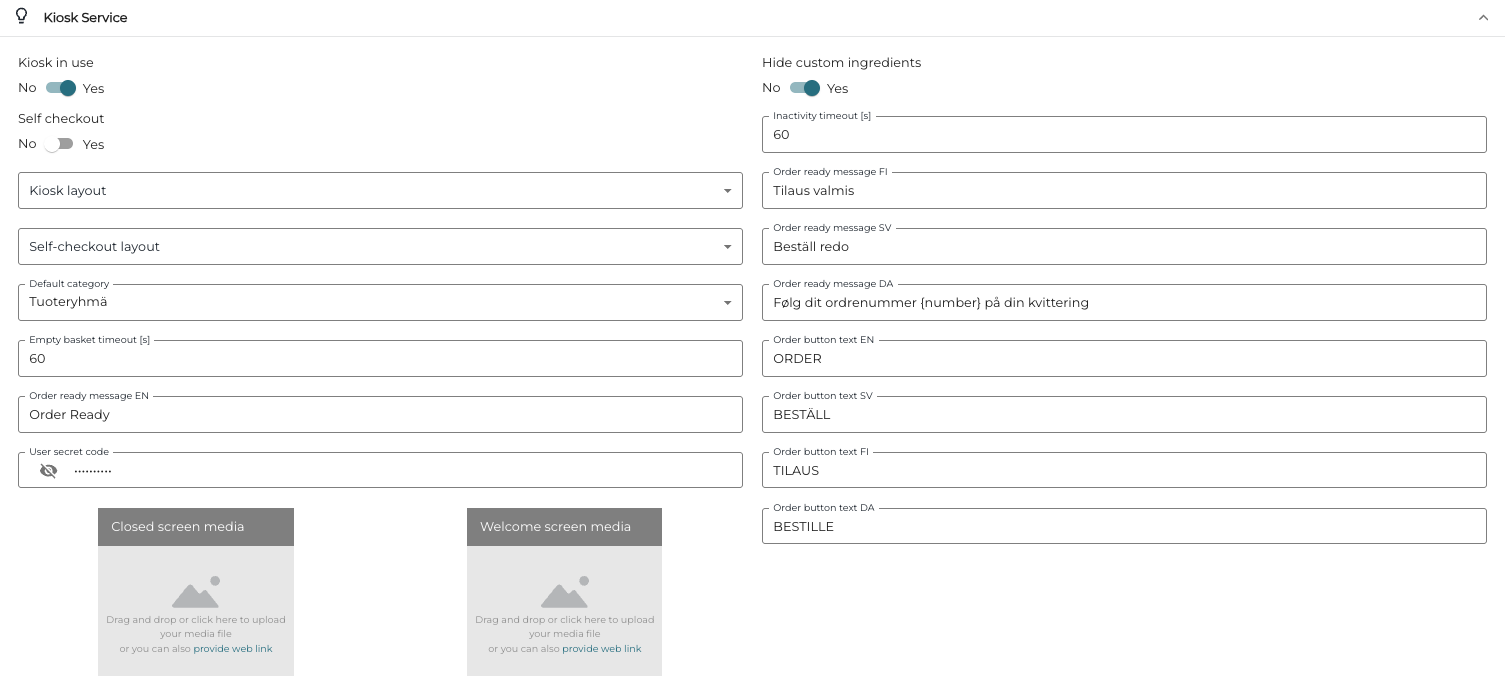Click the image placeholder in Welcome screen media
This screenshot has width=1505, height=696.
point(565,592)
